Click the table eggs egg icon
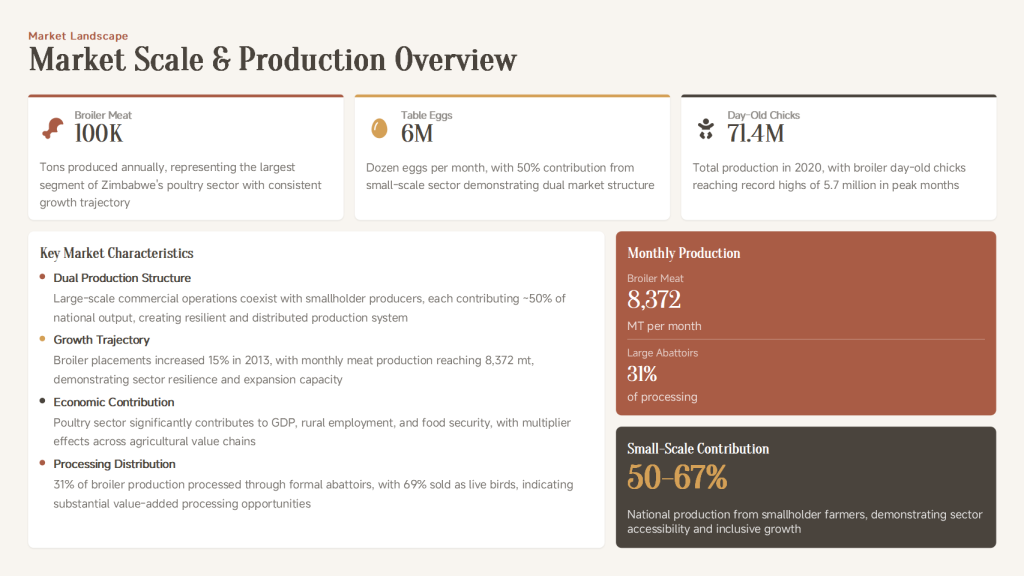1024x576 pixels. (379, 128)
